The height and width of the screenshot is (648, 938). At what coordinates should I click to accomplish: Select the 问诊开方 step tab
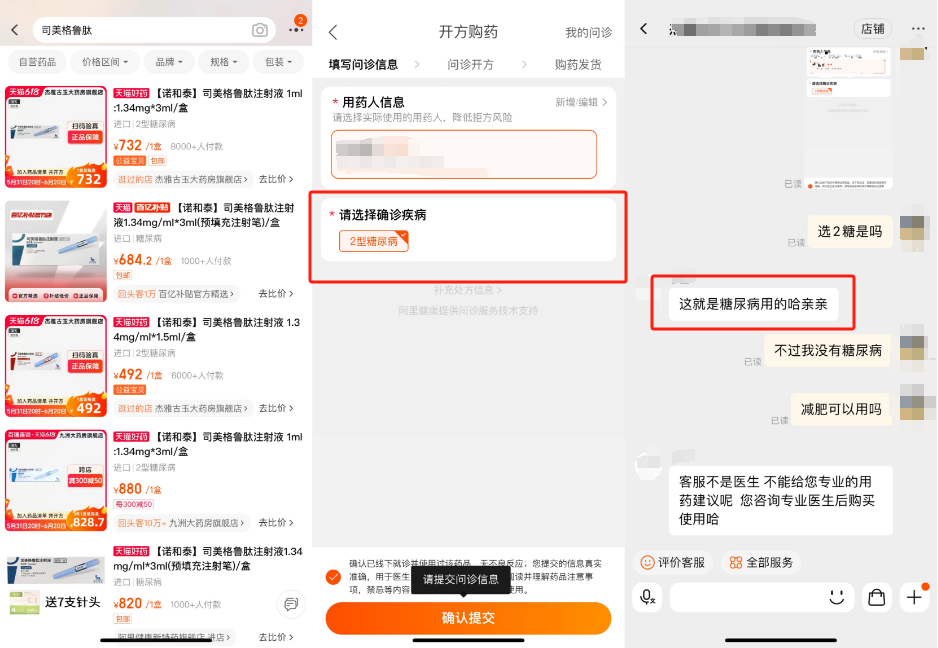pos(470,64)
